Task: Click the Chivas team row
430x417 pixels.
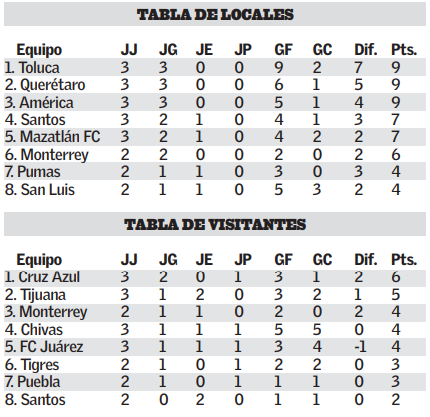Action: (x=215, y=329)
